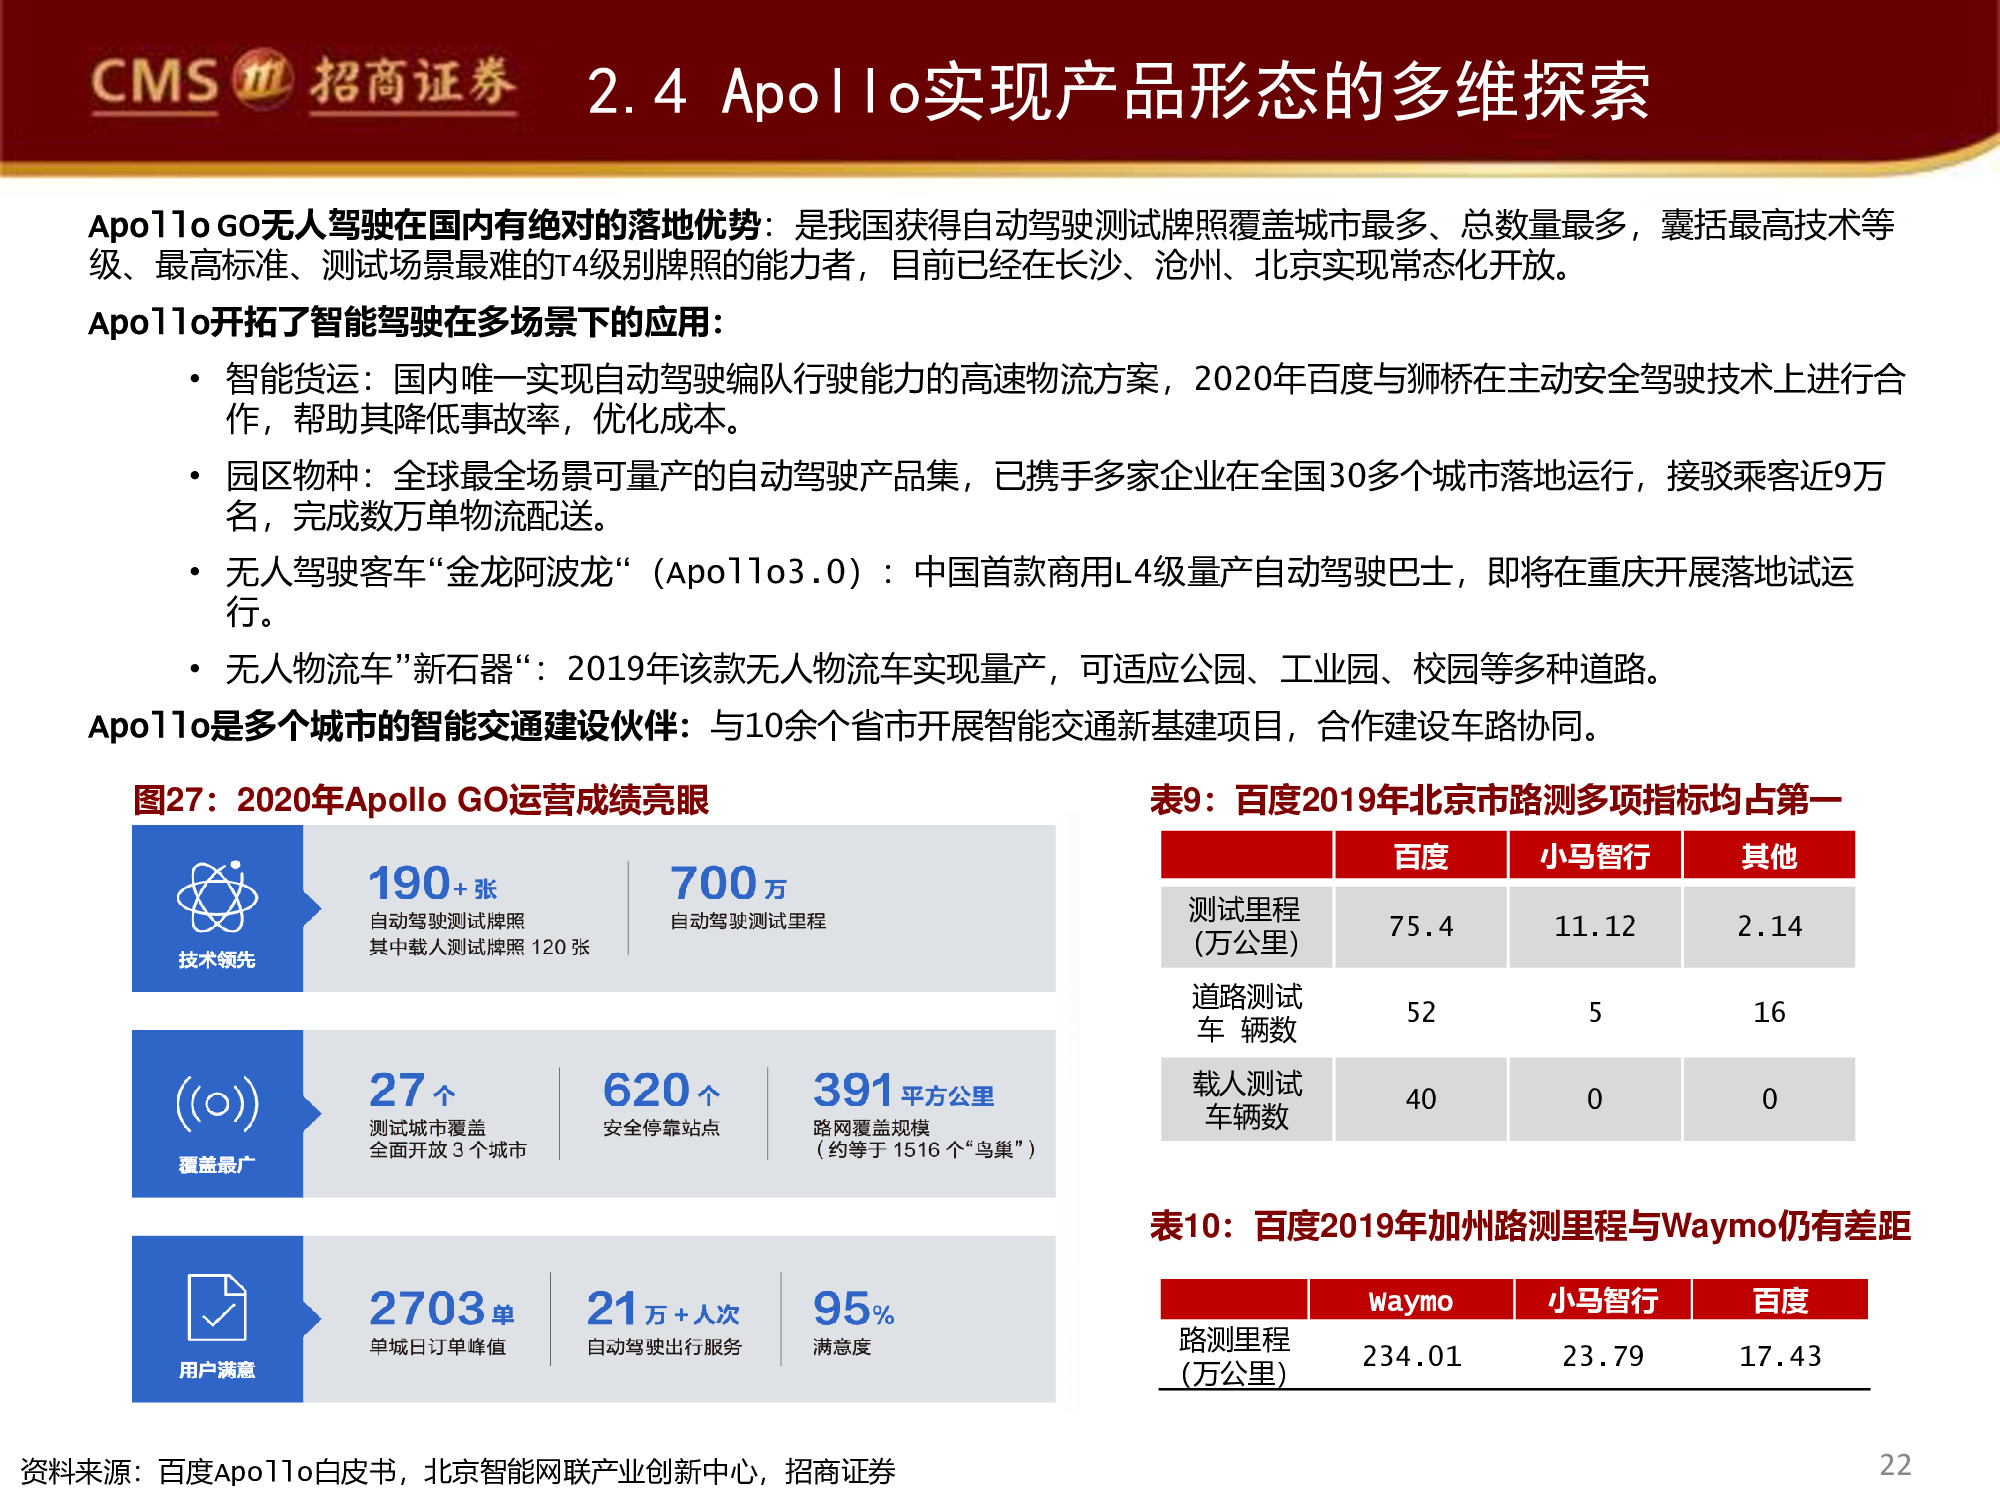This screenshot has height=1500, width=2000.
Task: Click the 道路测试车辆数 row label
Action: tap(1246, 1012)
